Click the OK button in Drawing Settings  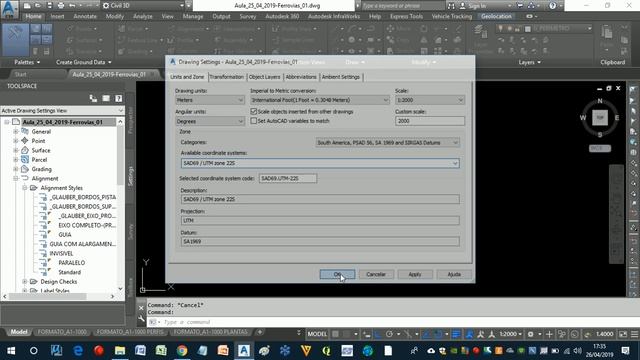click(x=337, y=274)
